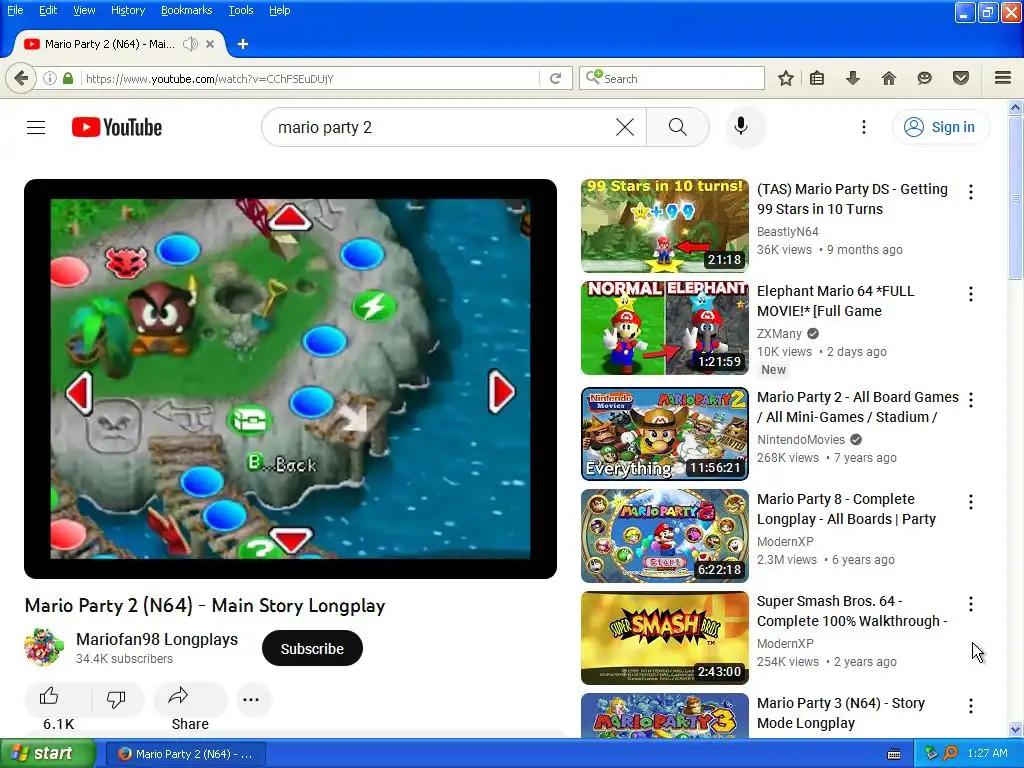The height and width of the screenshot is (768, 1024).
Task: Open more actions below the video
Action: [x=251, y=699]
